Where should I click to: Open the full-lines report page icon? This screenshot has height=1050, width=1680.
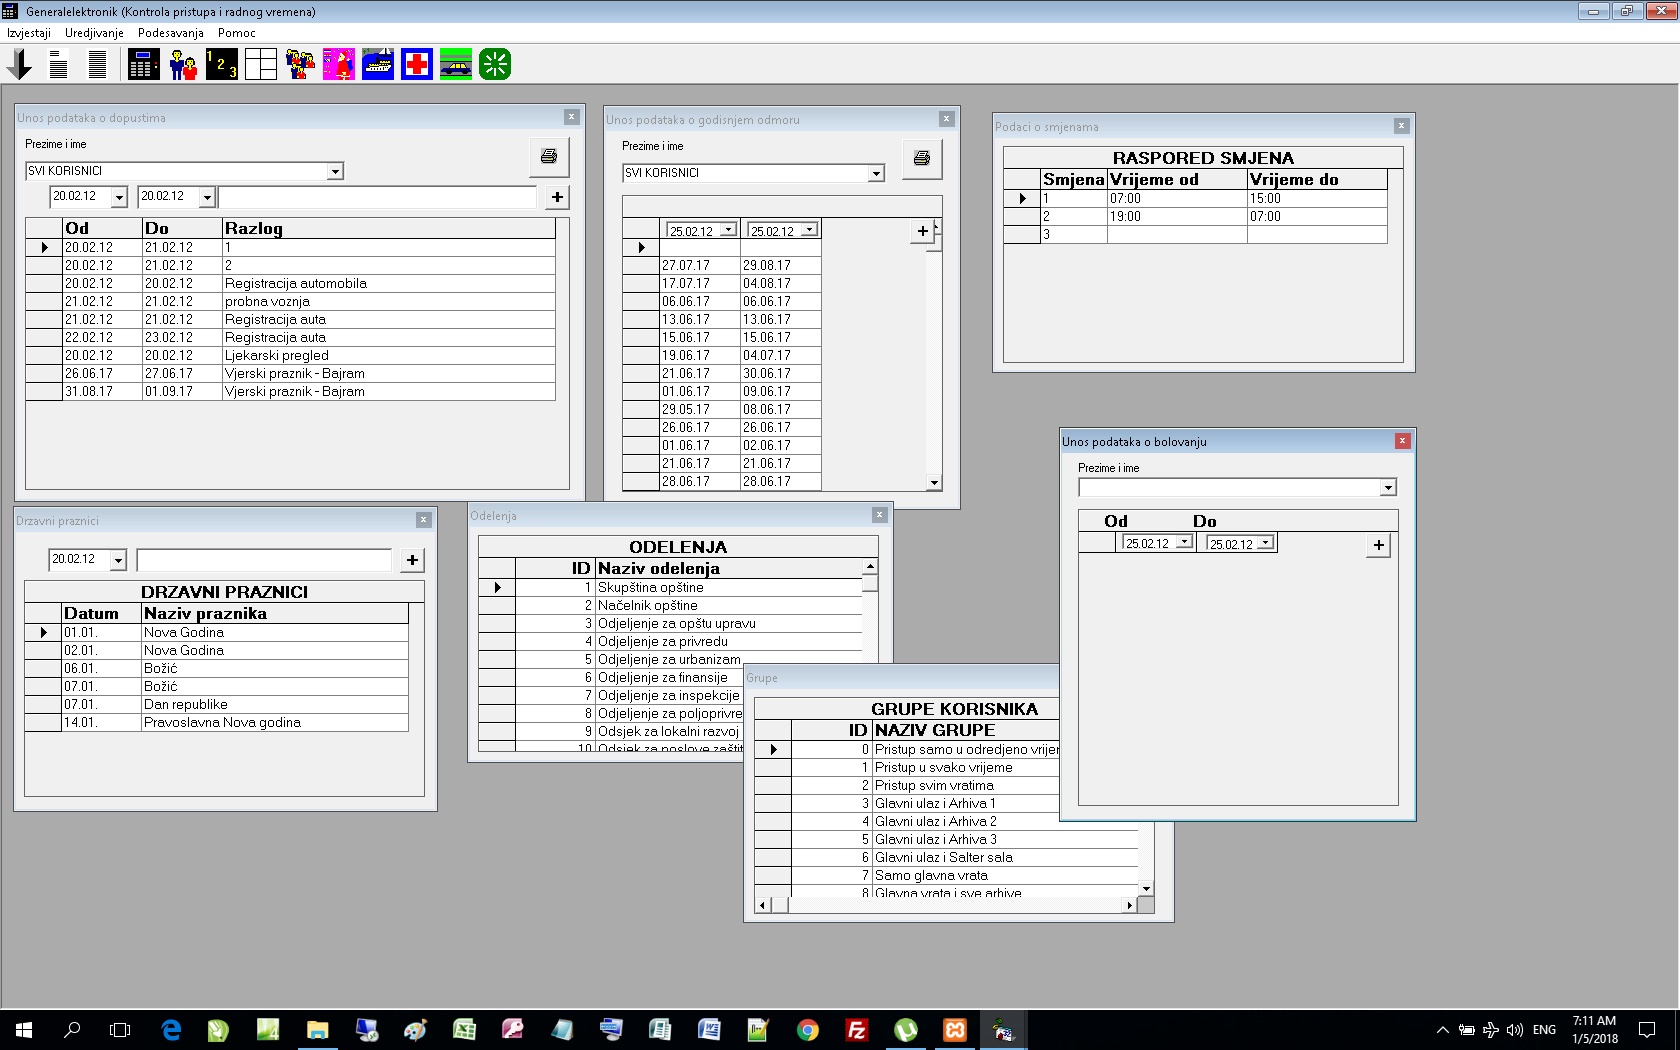click(97, 65)
